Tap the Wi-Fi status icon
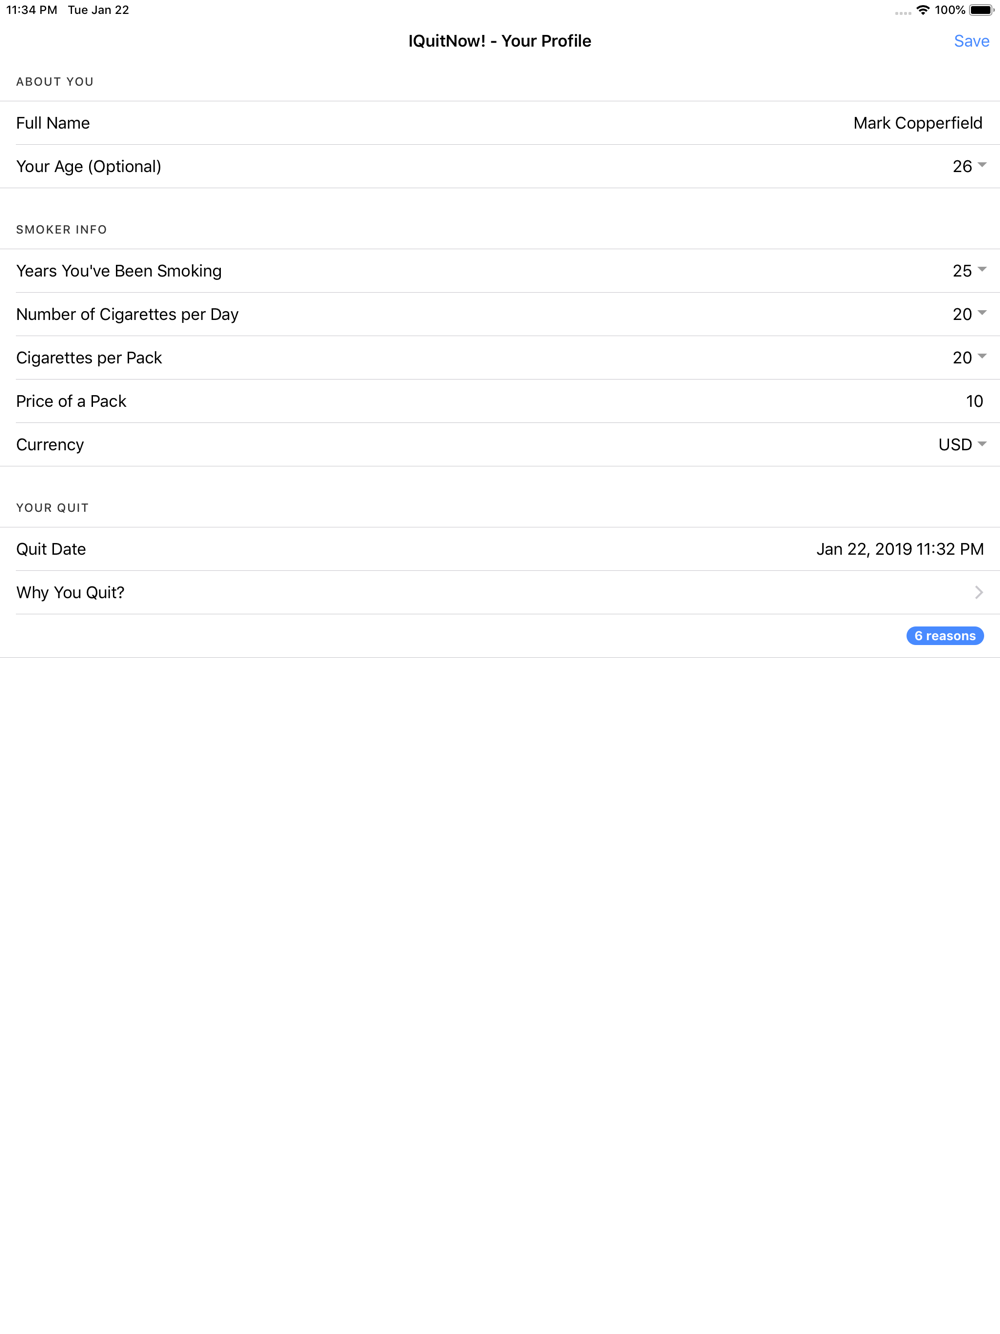The height and width of the screenshot is (1334, 1000). (923, 10)
